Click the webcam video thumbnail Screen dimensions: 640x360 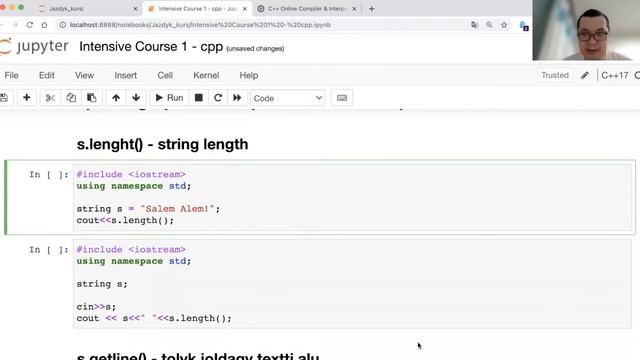586,30
